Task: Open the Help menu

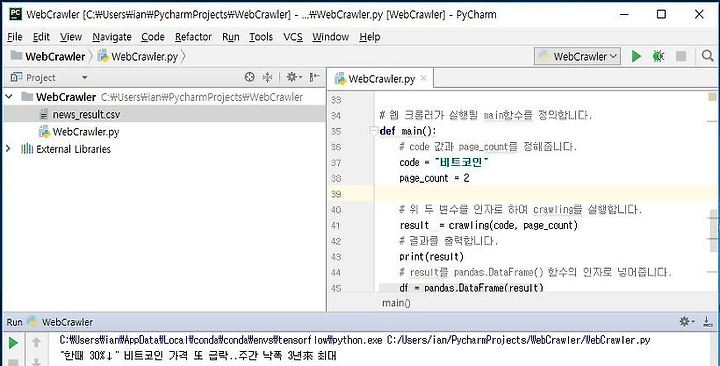Action: point(369,37)
